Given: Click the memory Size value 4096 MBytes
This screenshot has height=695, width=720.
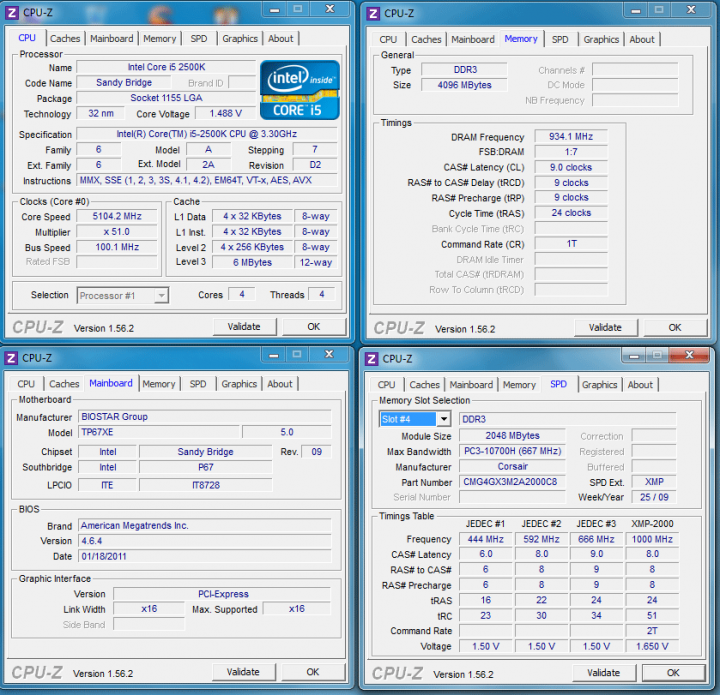Looking at the screenshot, I should tap(464, 85).
